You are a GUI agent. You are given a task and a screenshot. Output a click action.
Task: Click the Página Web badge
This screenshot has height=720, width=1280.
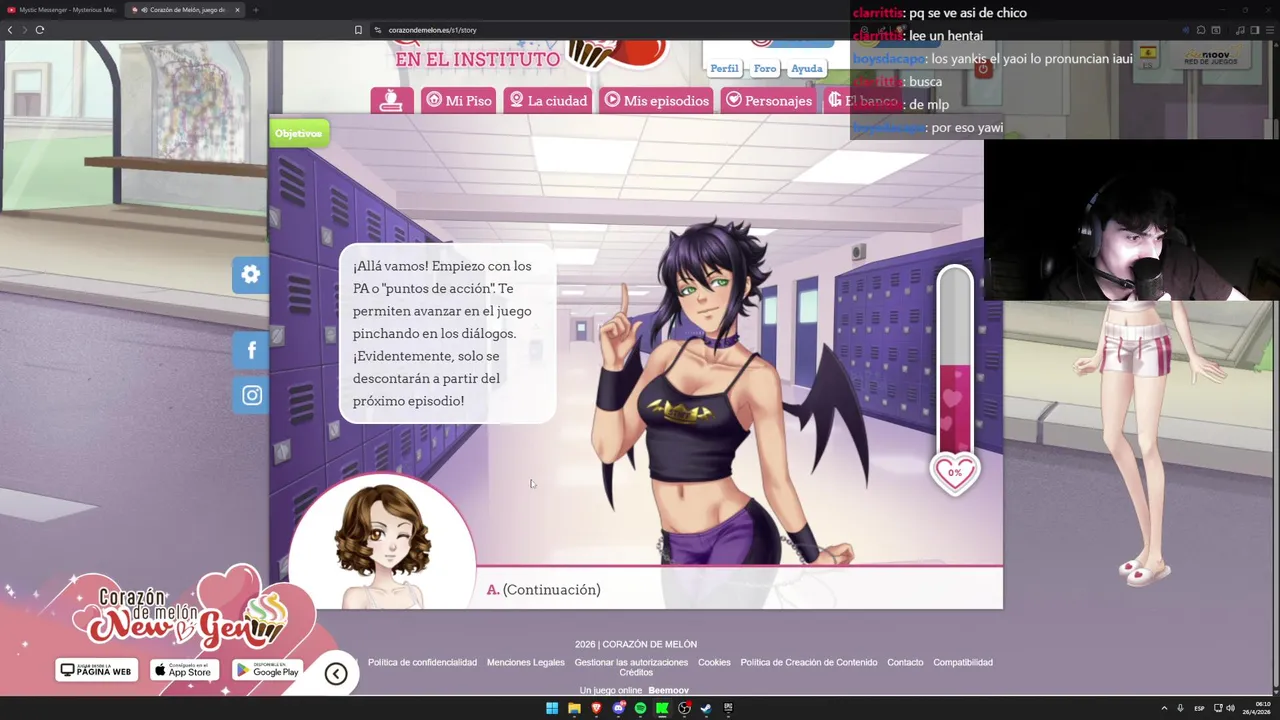coord(97,670)
